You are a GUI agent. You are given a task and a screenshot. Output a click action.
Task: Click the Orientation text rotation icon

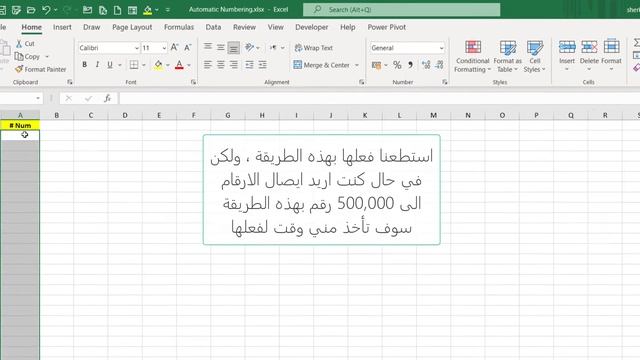[x=249, y=47]
